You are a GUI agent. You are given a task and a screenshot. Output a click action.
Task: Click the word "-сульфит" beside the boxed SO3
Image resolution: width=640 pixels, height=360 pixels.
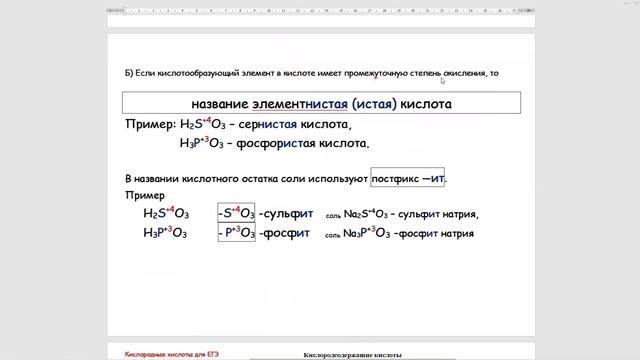coord(286,213)
